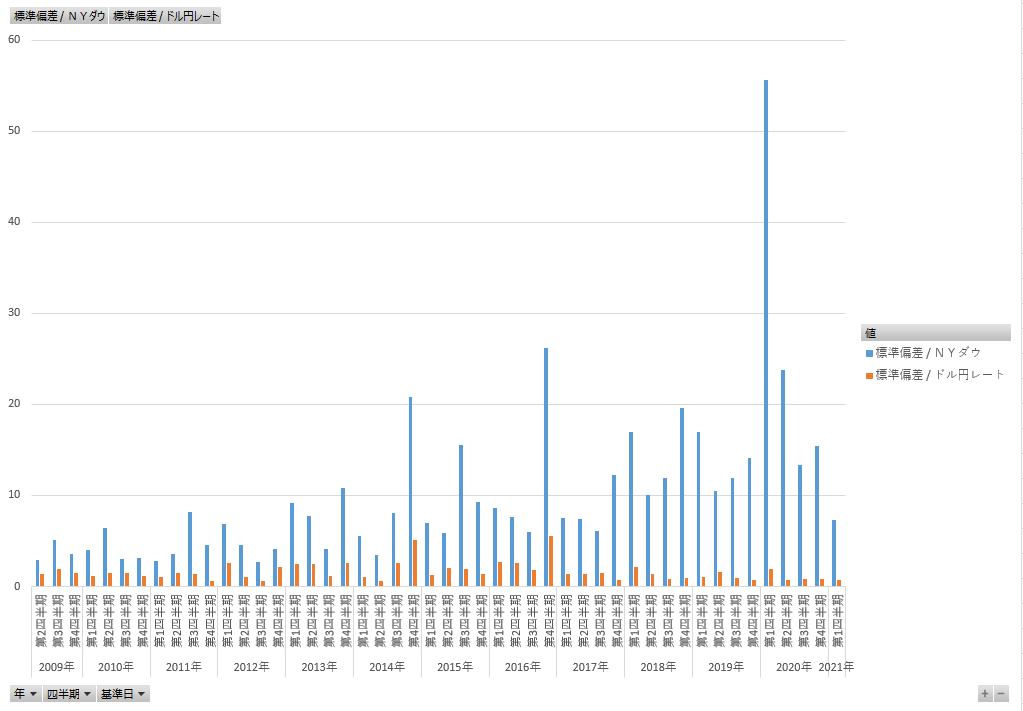Click the 値 legend header
Viewport: 1023px width, 711px height.
click(935, 333)
